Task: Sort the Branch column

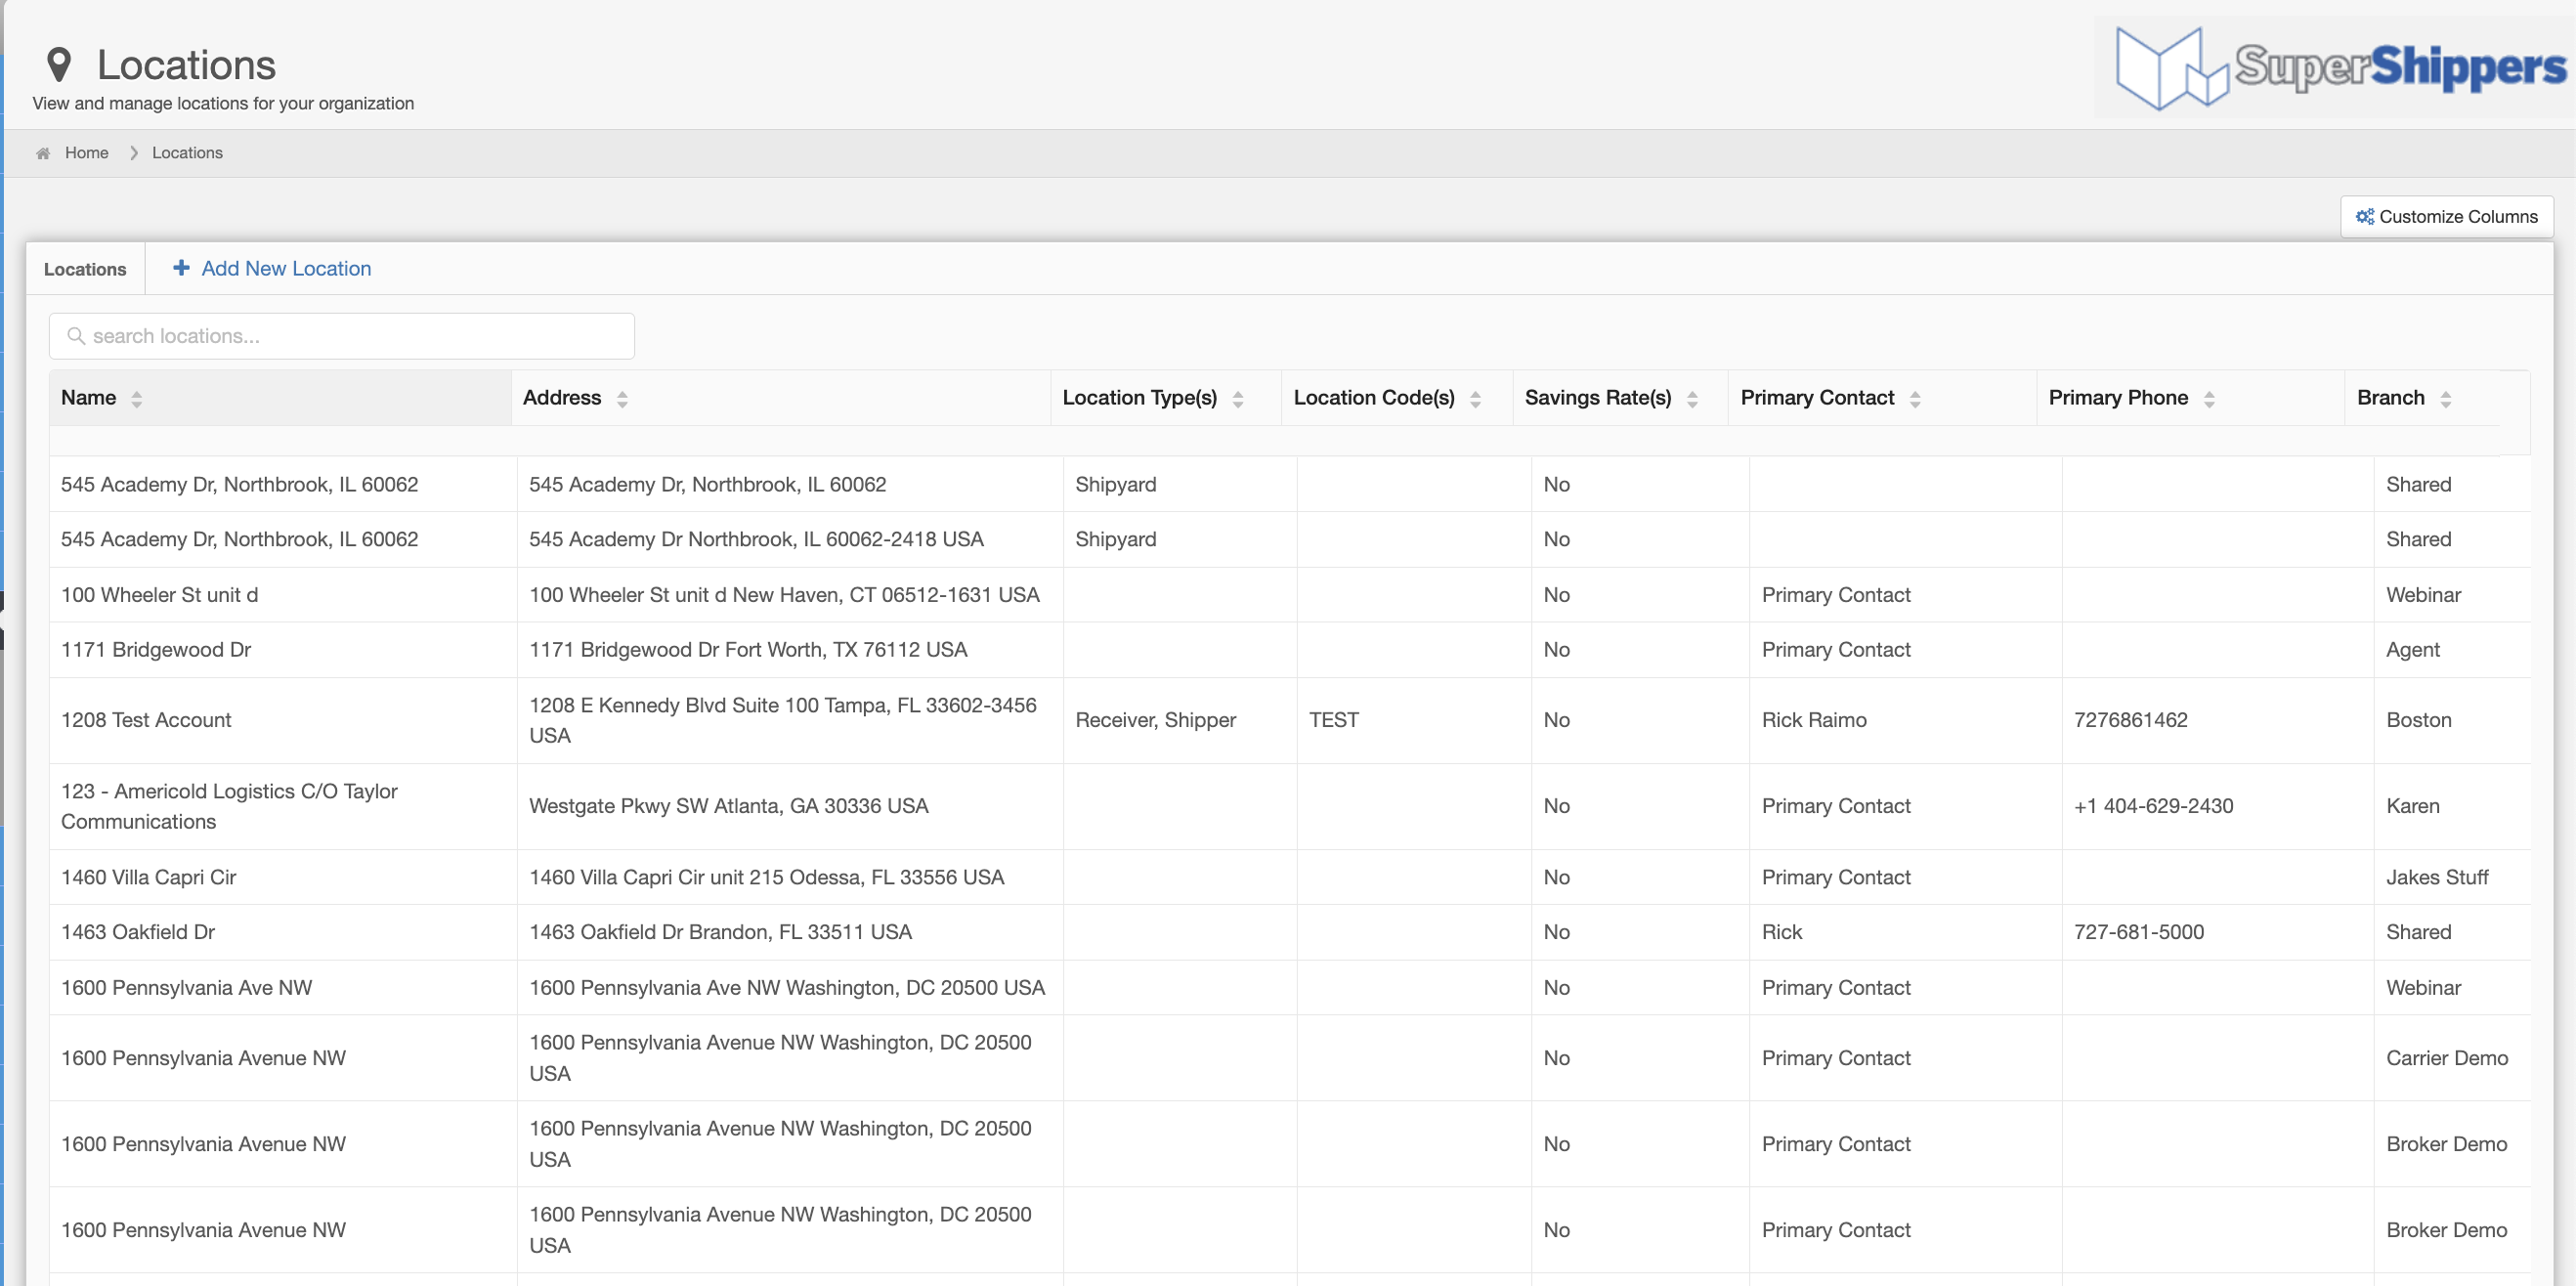Action: (x=2445, y=399)
